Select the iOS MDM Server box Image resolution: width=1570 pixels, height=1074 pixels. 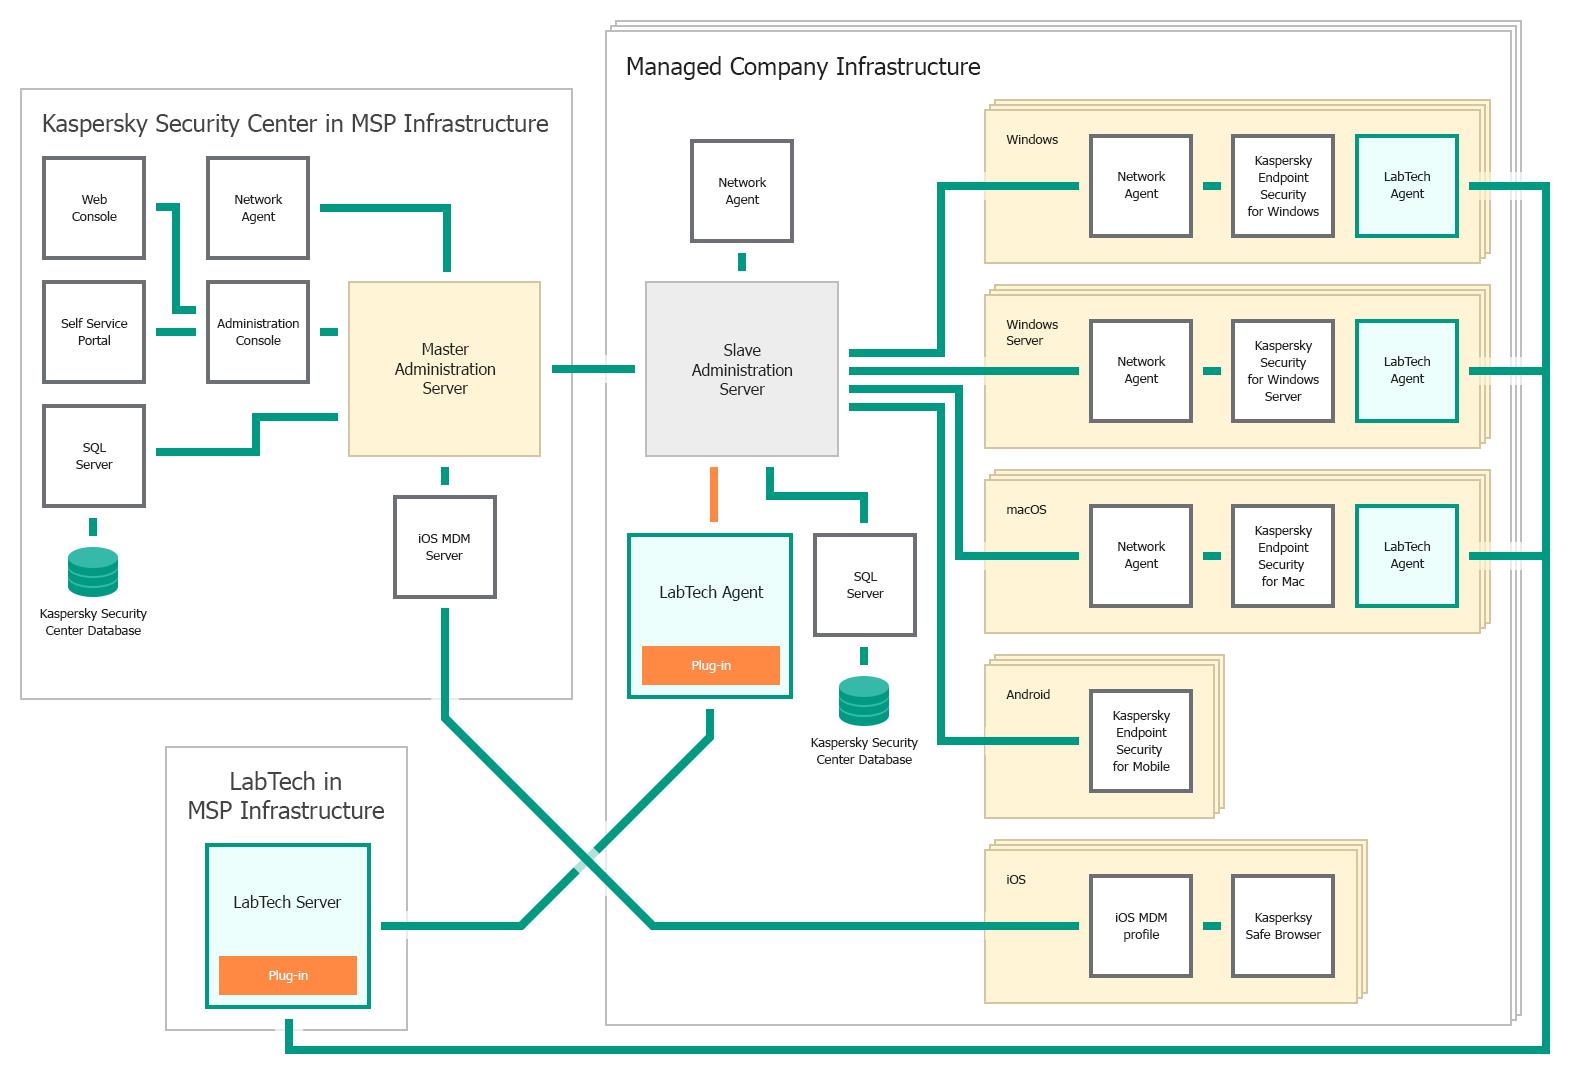[x=445, y=547]
